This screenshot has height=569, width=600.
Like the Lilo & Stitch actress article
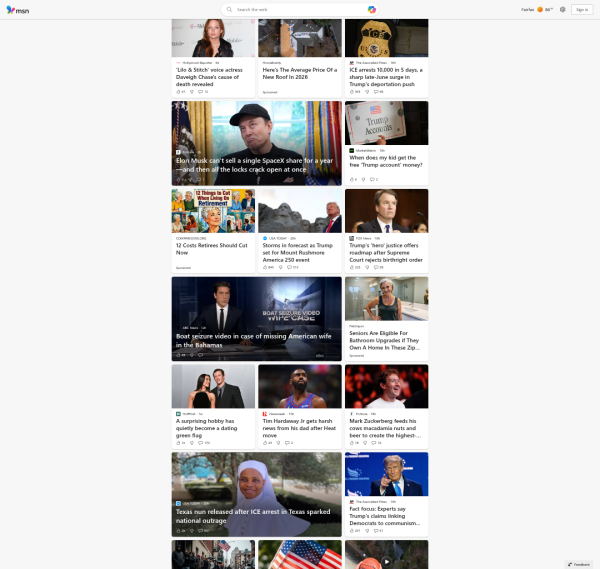coord(180,92)
